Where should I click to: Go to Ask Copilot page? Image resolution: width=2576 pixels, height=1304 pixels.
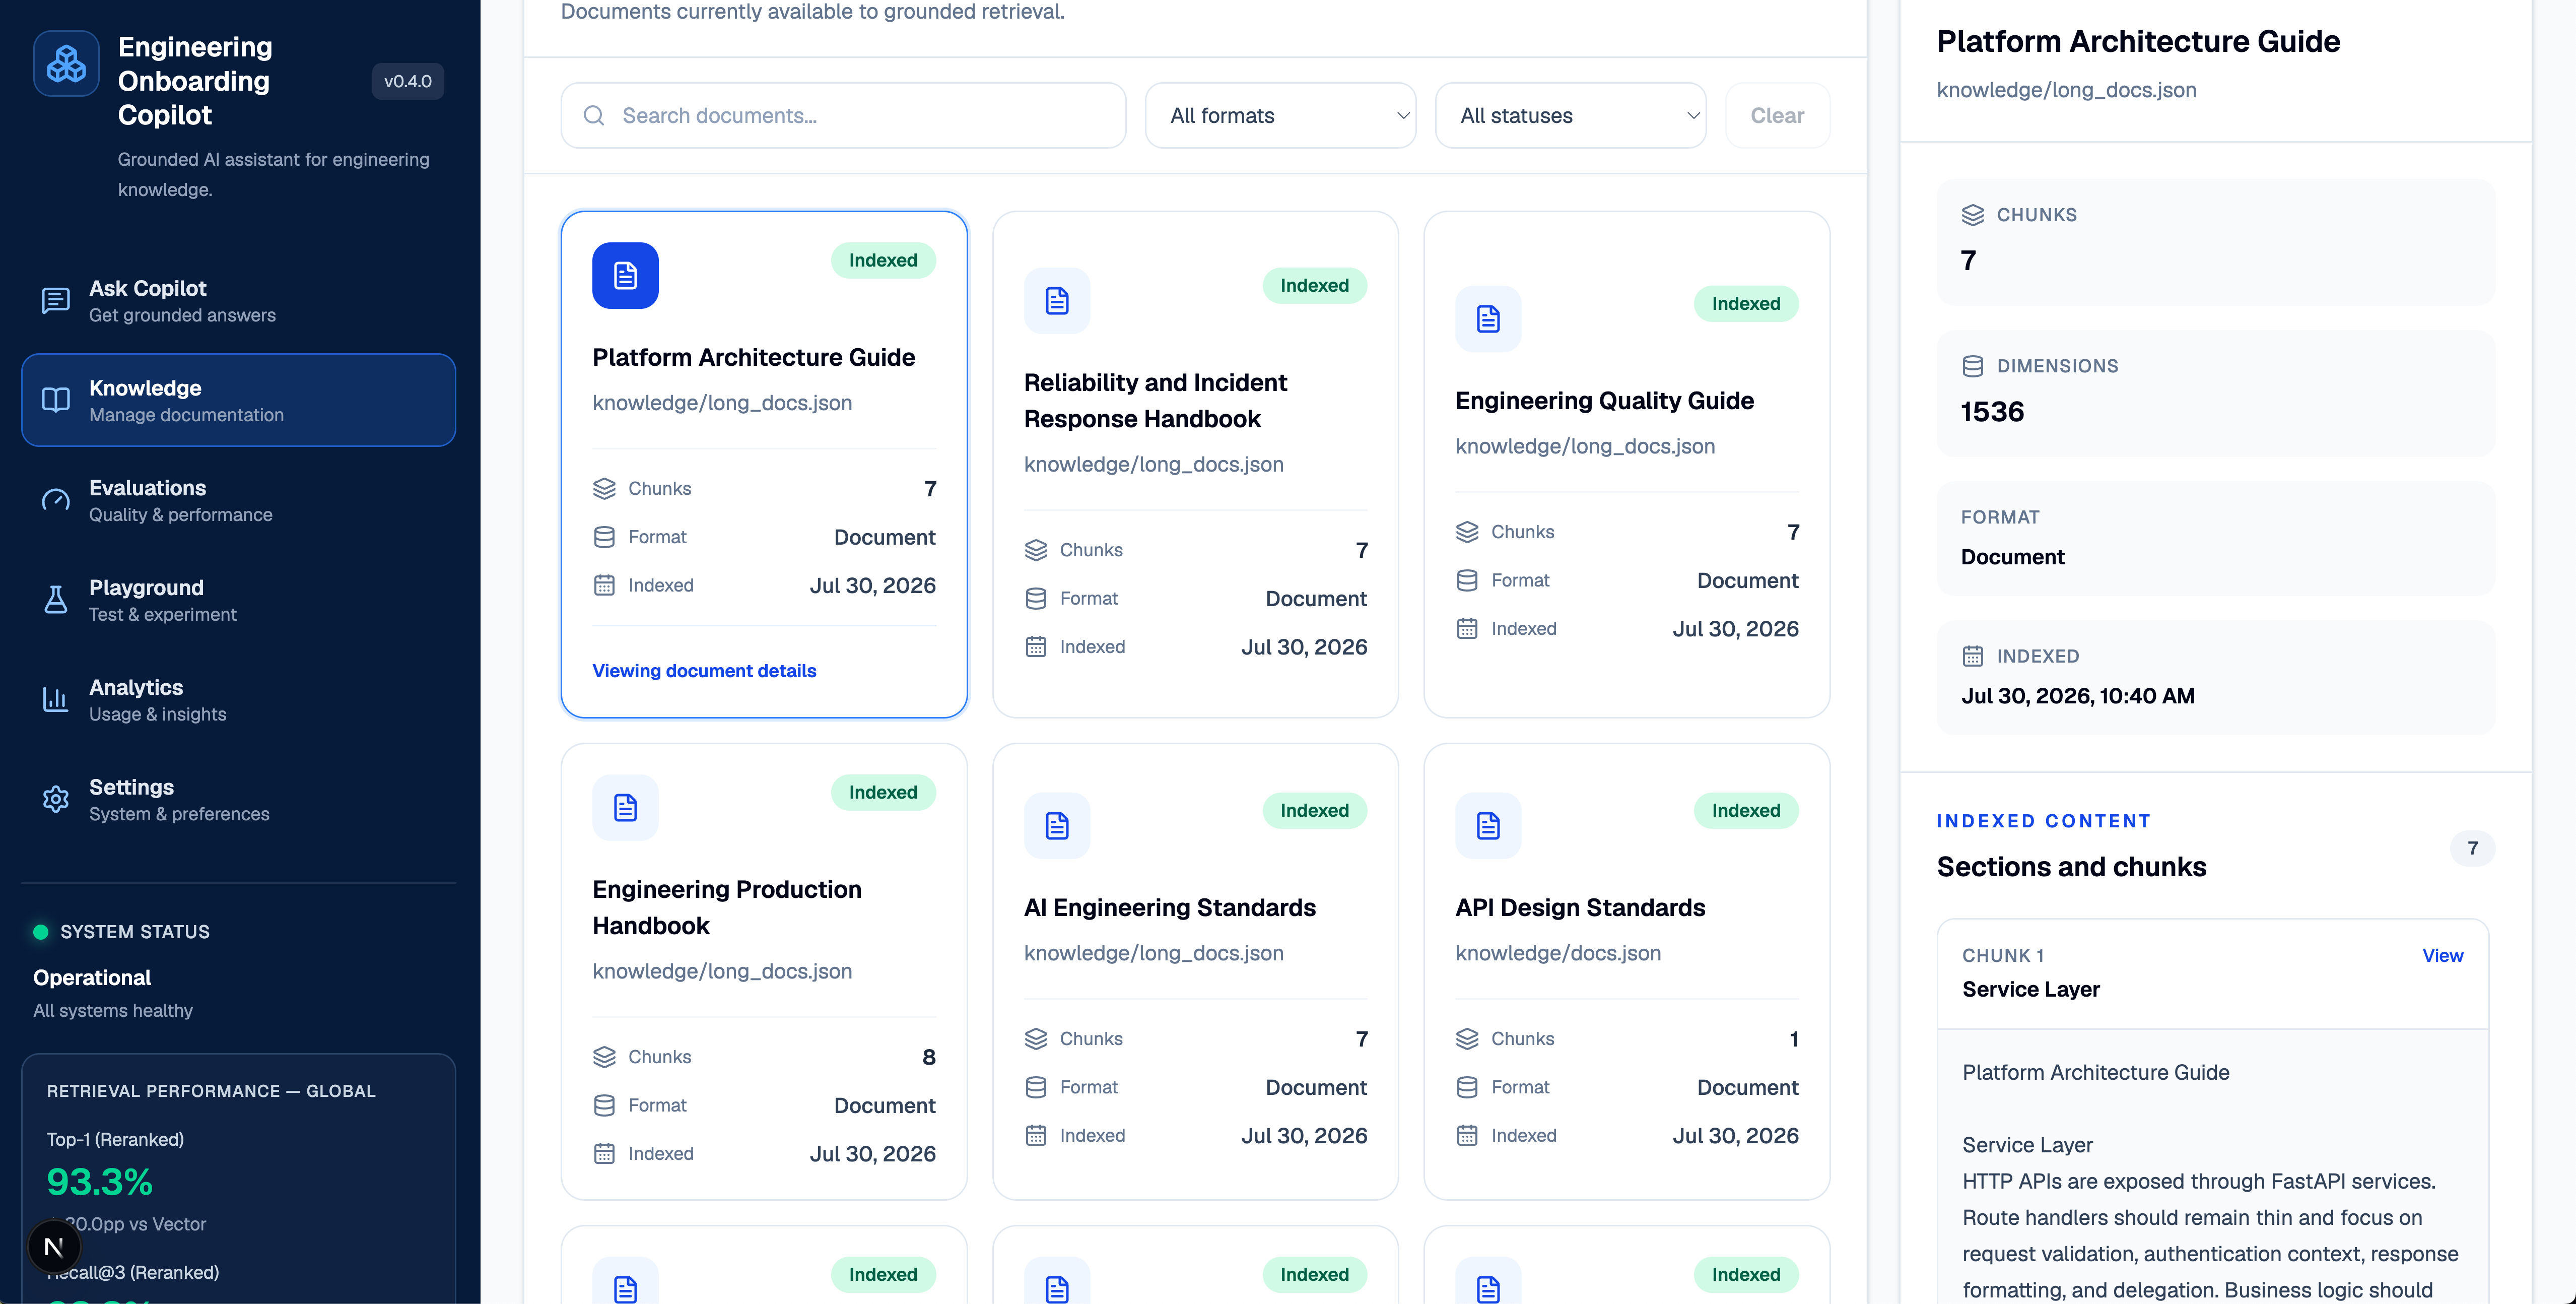point(238,300)
